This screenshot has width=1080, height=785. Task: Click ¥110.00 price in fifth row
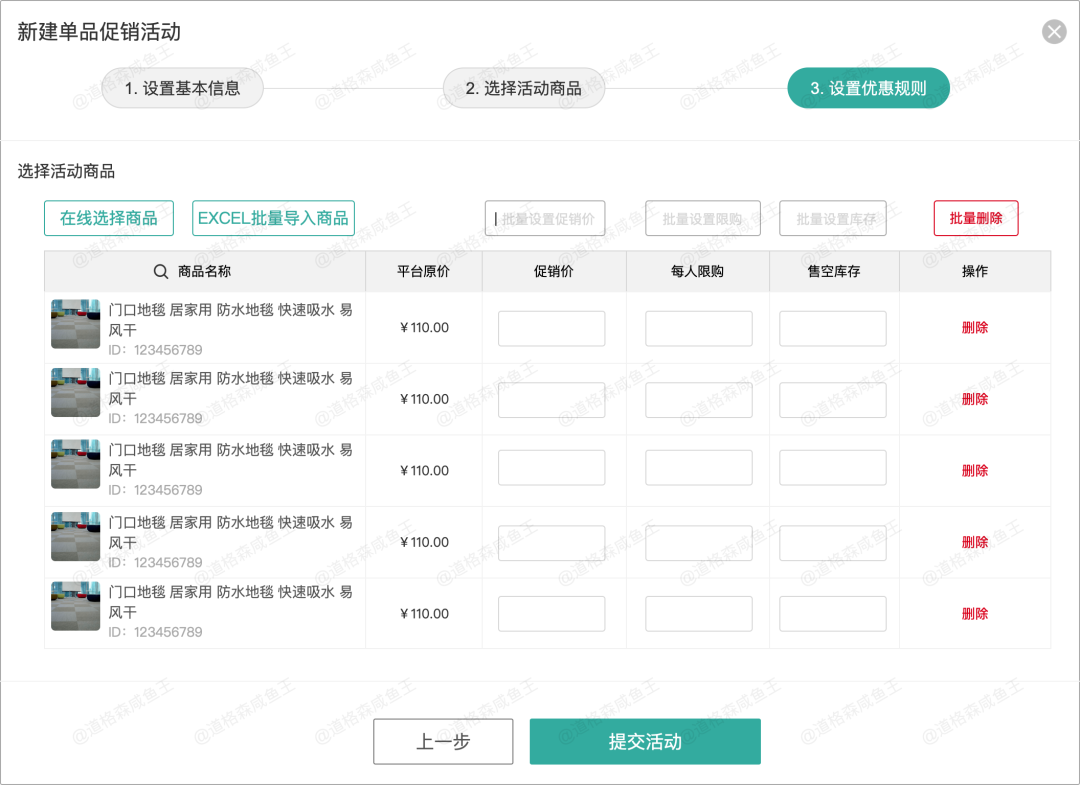point(424,614)
